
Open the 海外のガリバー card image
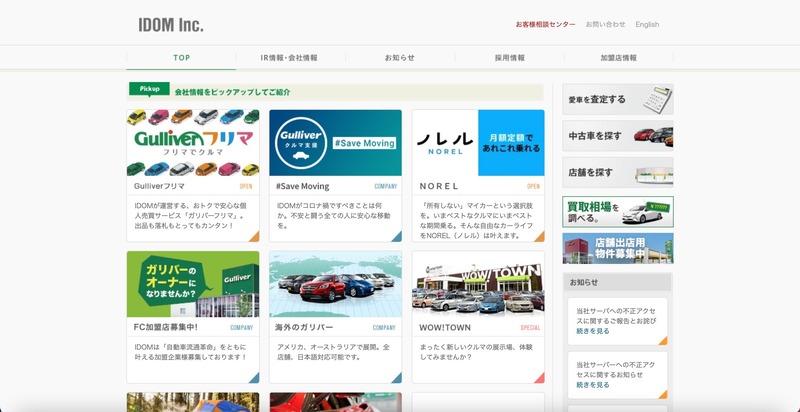[x=335, y=284]
